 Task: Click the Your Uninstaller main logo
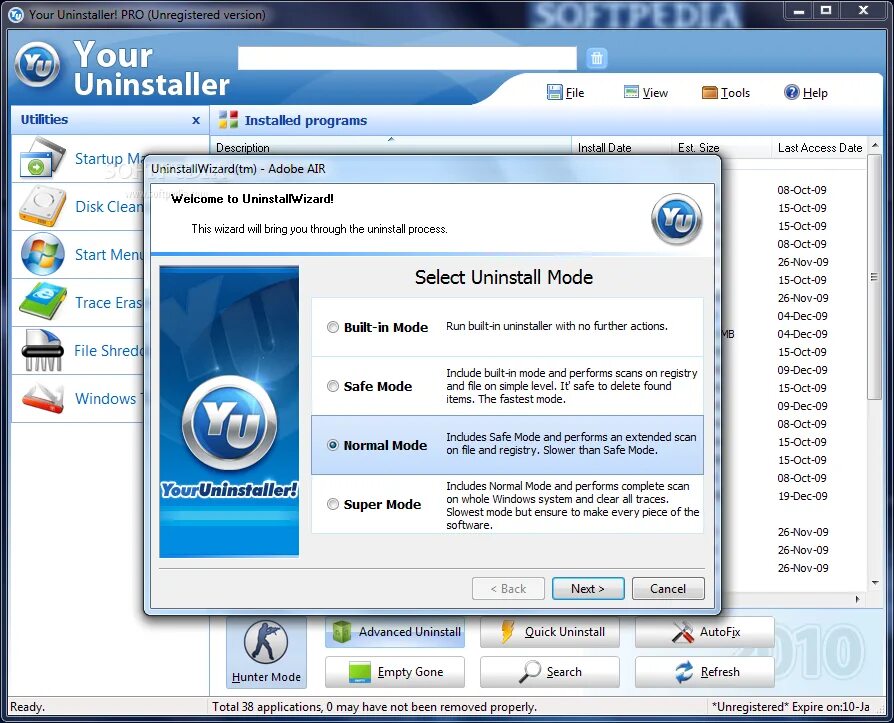[x=38, y=64]
